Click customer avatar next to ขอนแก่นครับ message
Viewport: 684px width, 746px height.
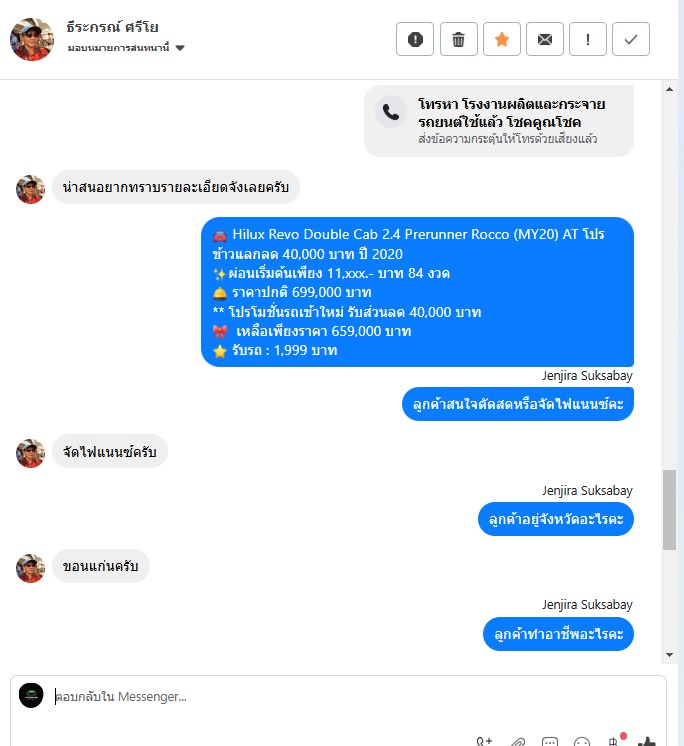click(30, 568)
